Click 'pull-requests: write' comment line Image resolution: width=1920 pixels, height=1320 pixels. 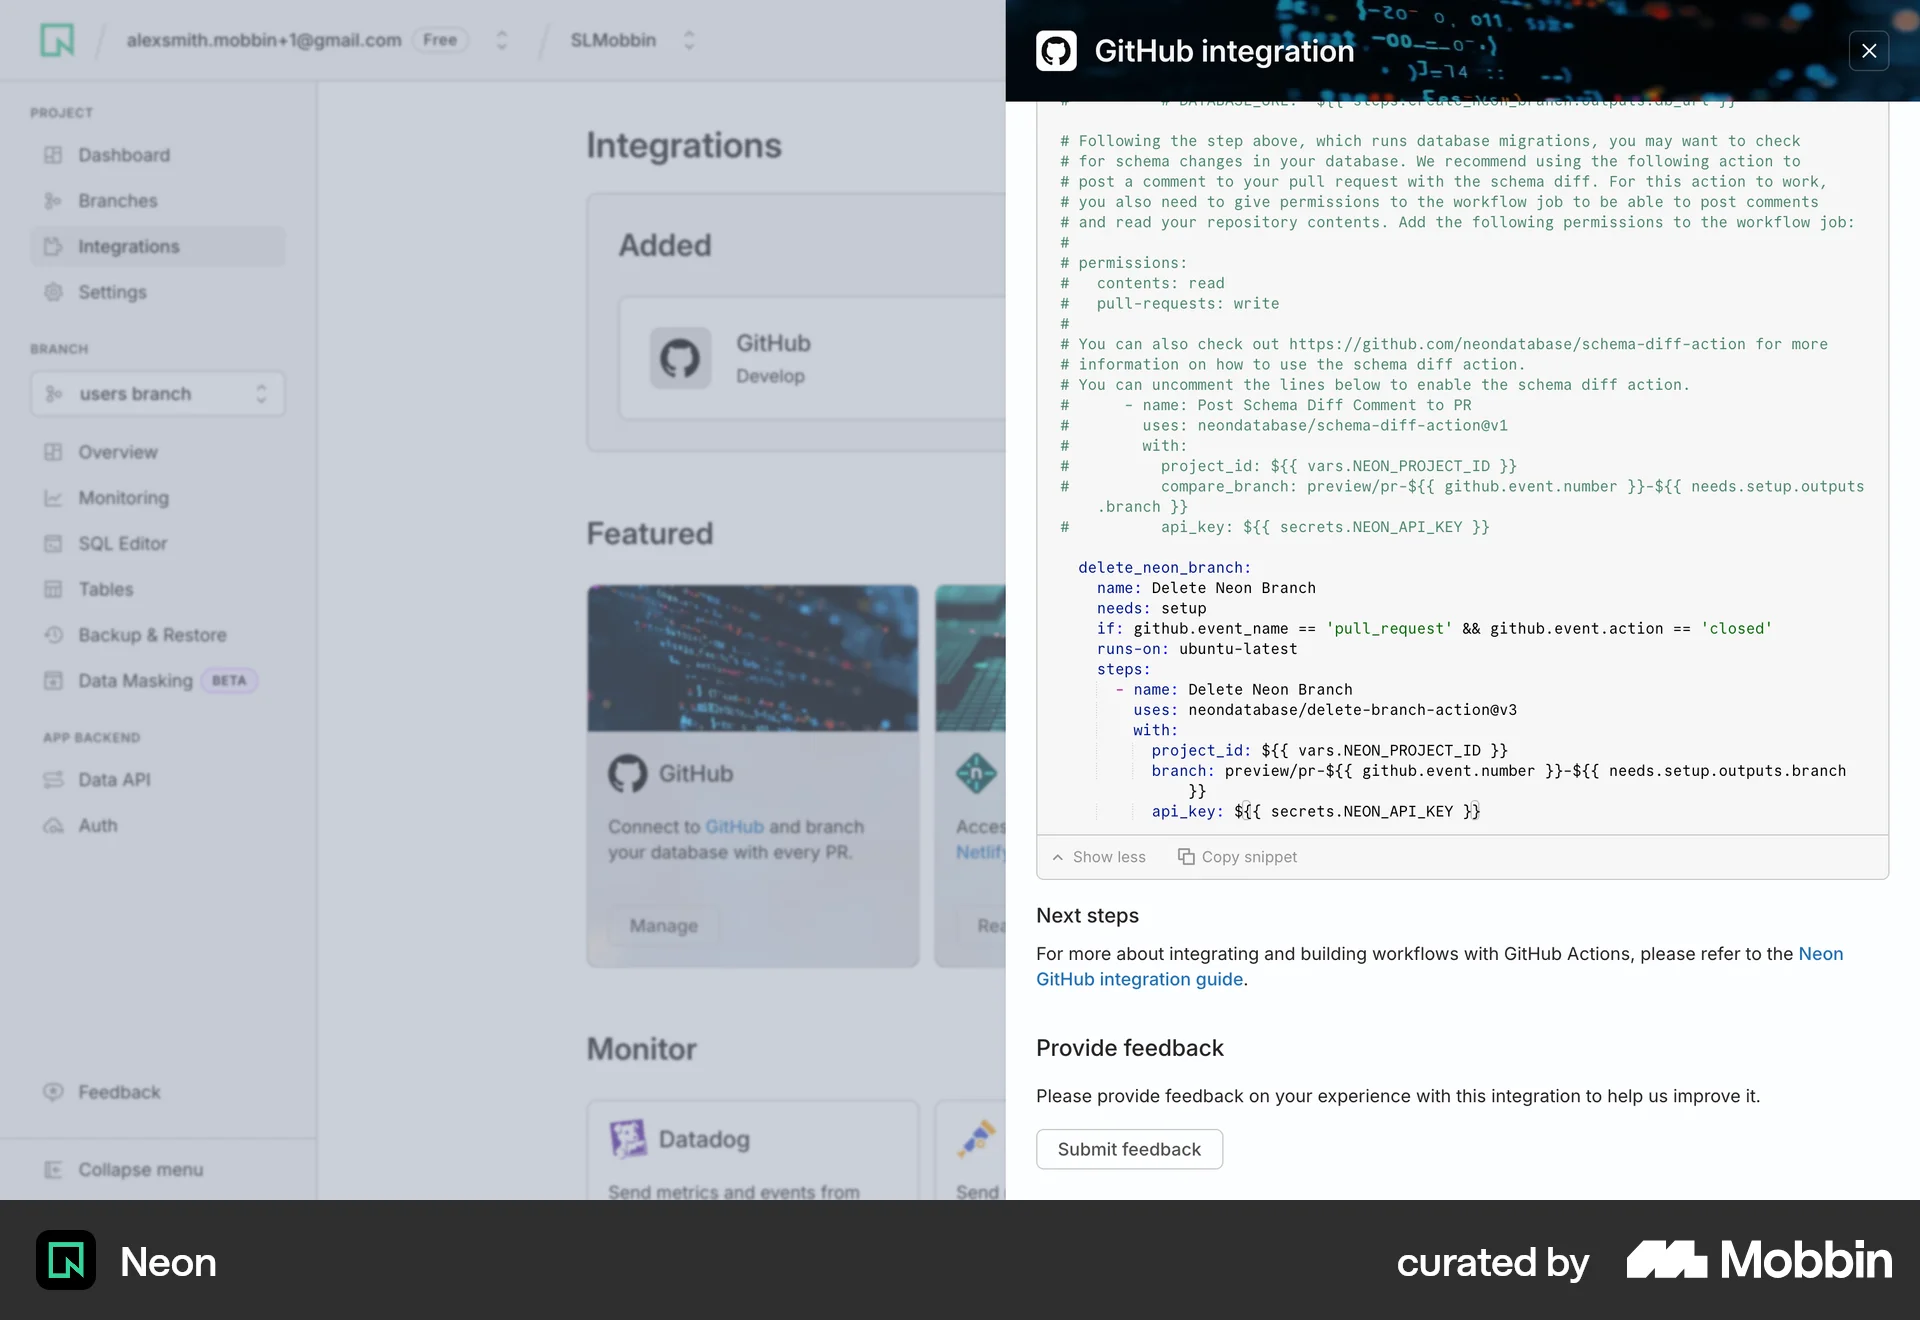[1188, 304]
